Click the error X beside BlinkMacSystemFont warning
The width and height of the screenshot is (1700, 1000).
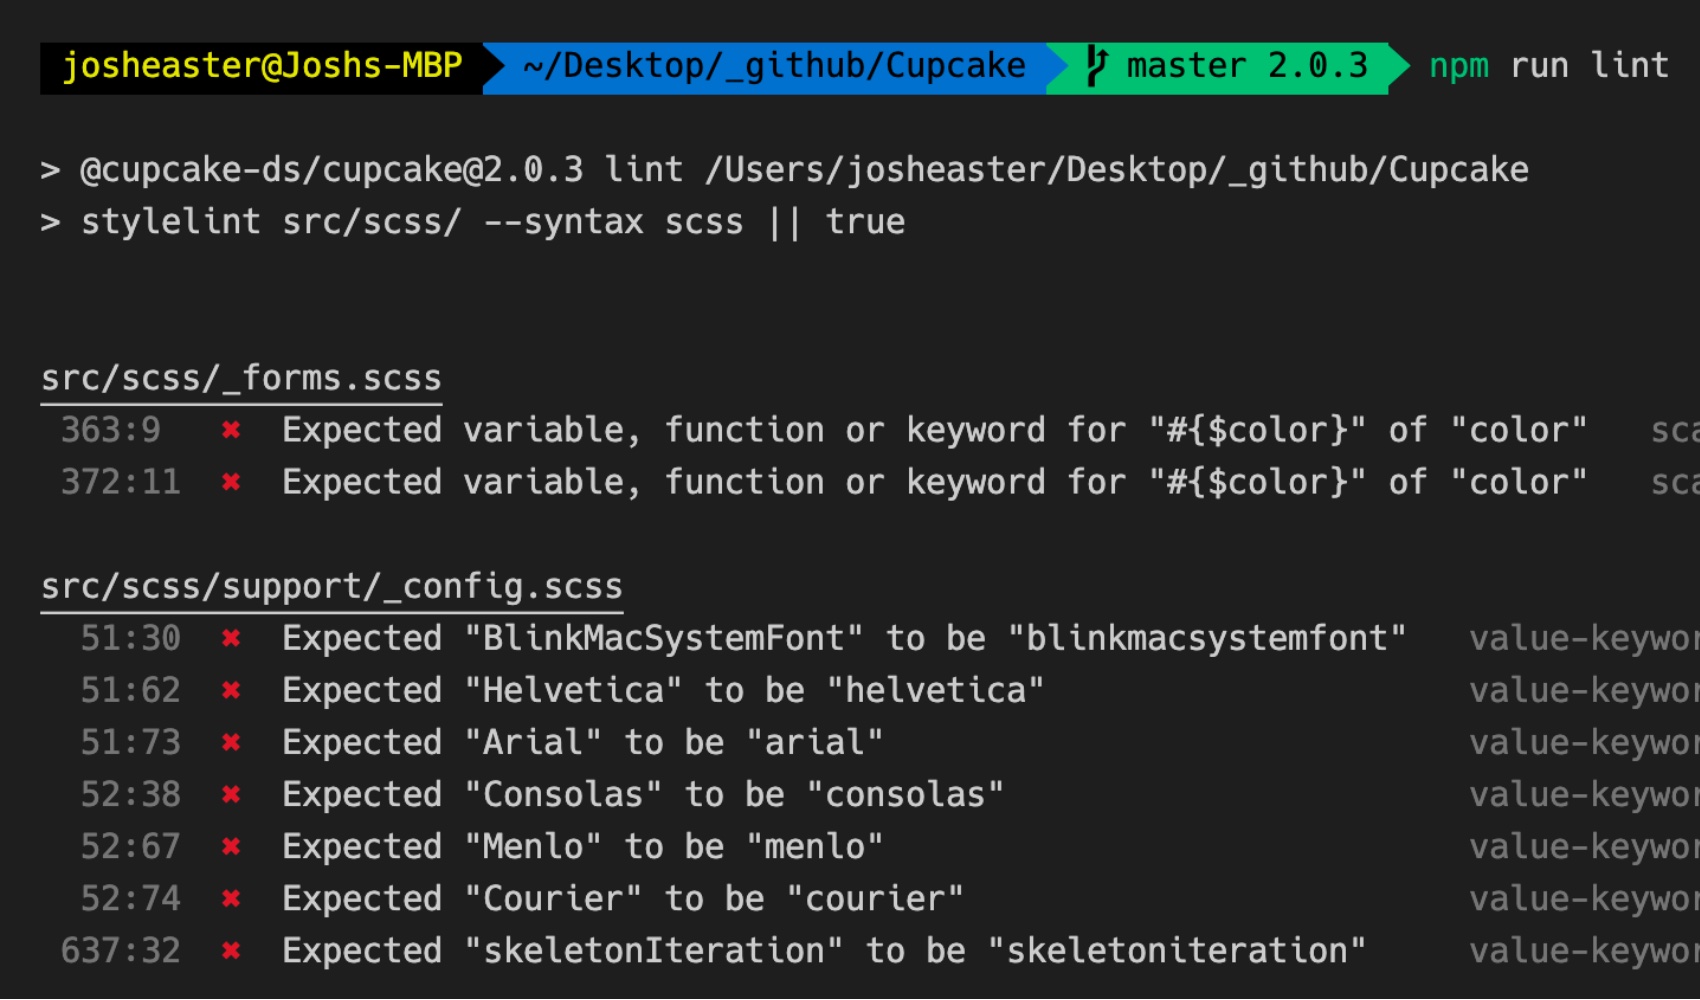tap(231, 638)
